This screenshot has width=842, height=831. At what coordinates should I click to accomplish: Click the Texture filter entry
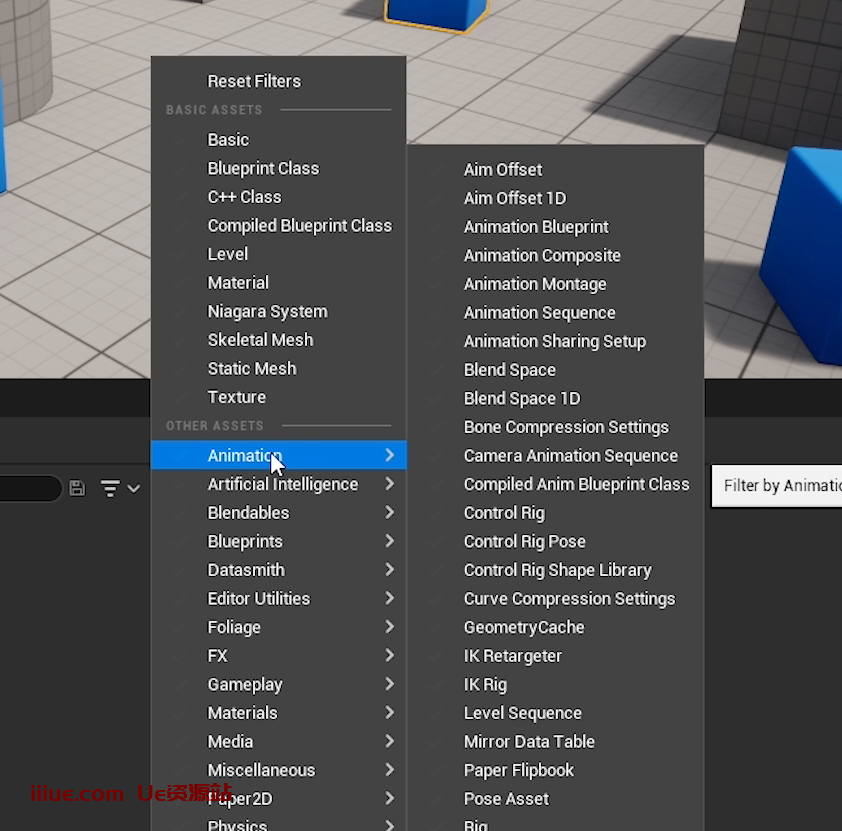pyautogui.click(x=237, y=397)
